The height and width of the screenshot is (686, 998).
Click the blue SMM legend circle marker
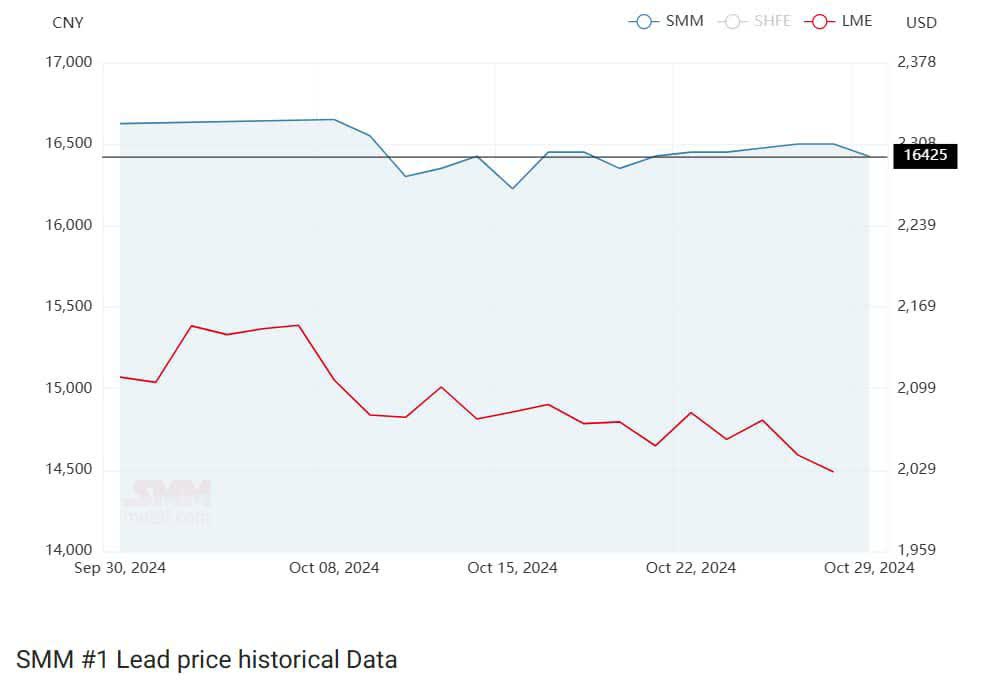coord(644,21)
